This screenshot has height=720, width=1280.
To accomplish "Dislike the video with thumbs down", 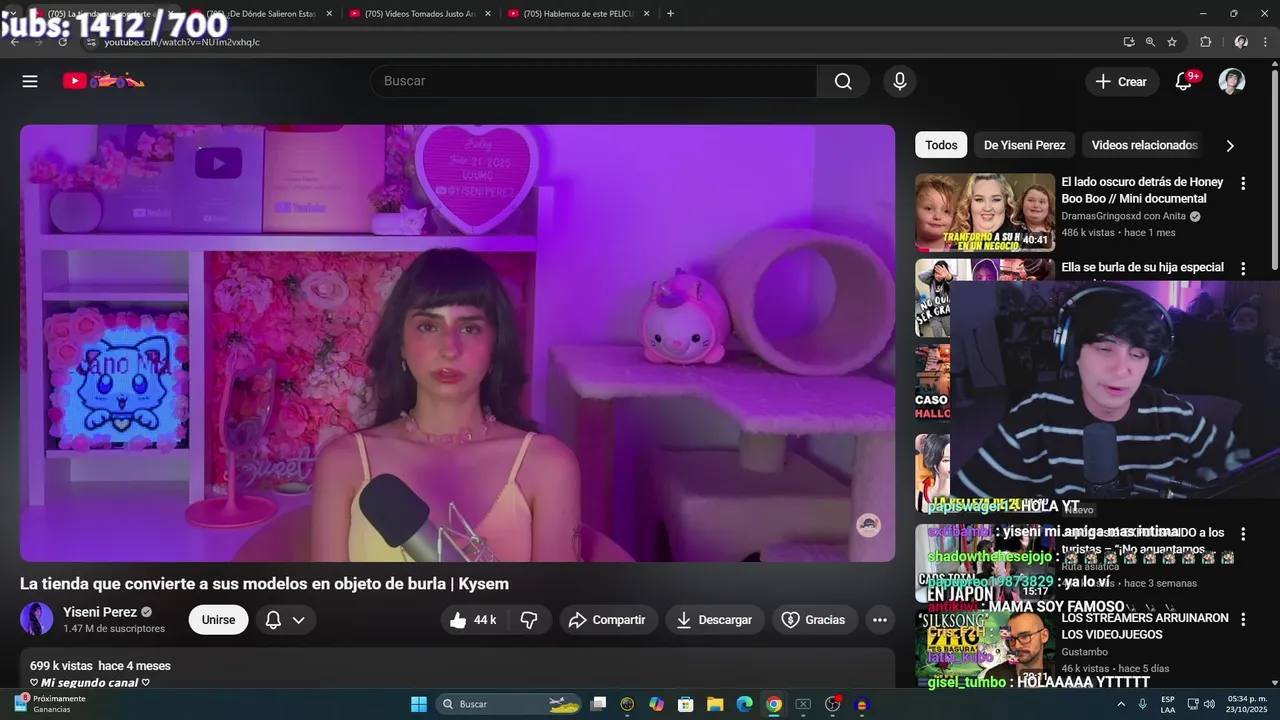I will (x=529, y=620).
